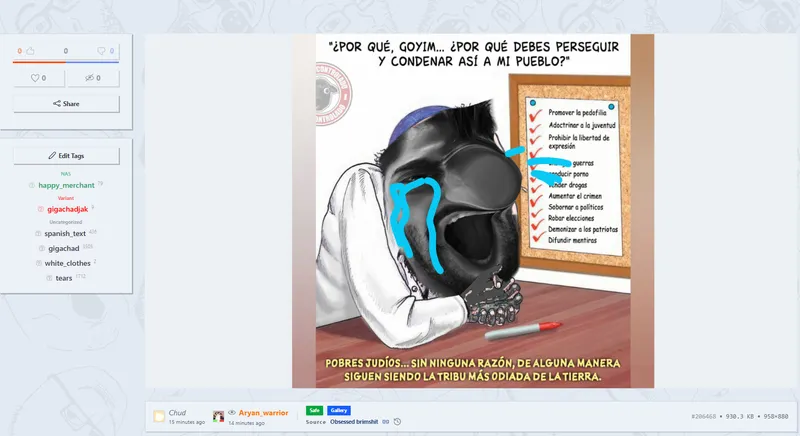Screen dimensions: 800x436
Task: Open the main post image
Action: pos(473,211)
